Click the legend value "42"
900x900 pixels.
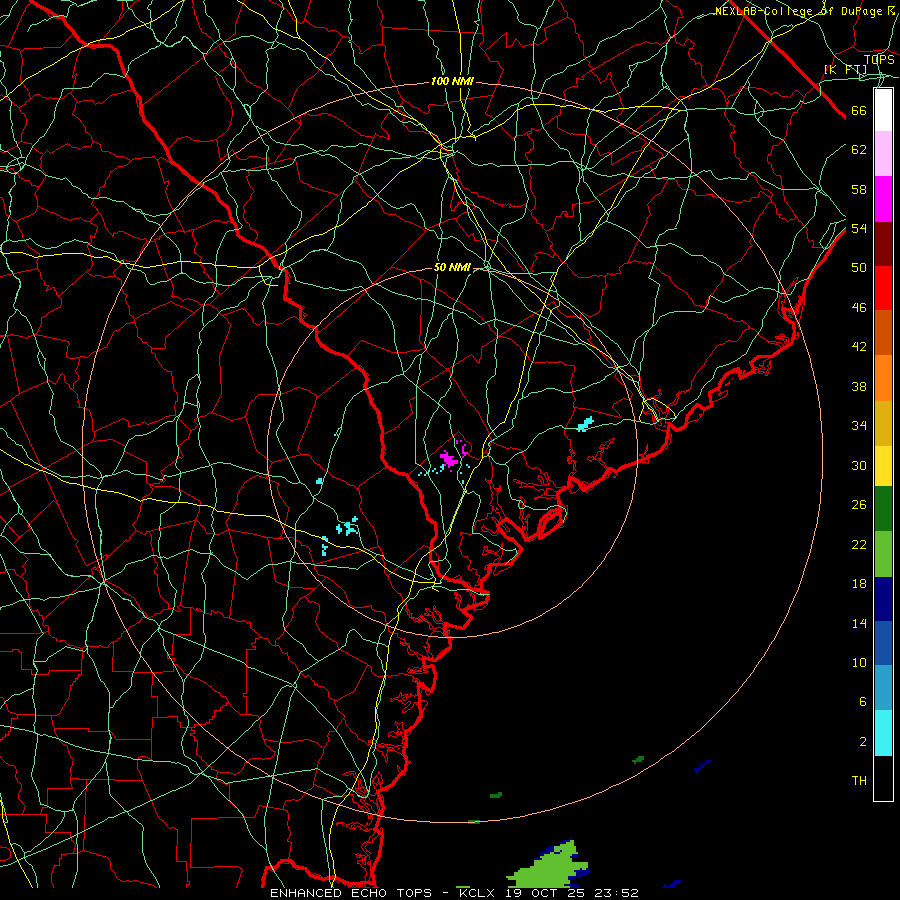tap(859, 347)
